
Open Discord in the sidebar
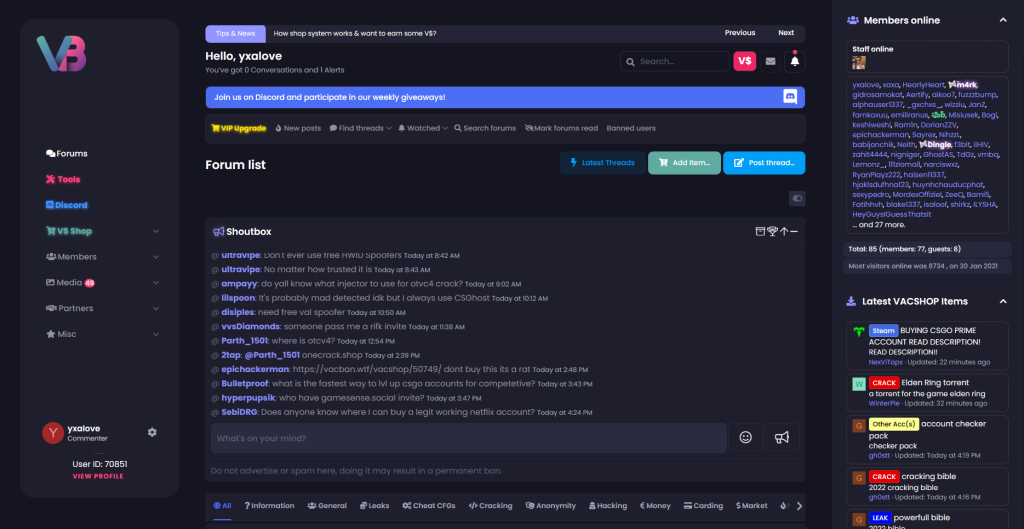pos(66,205)
